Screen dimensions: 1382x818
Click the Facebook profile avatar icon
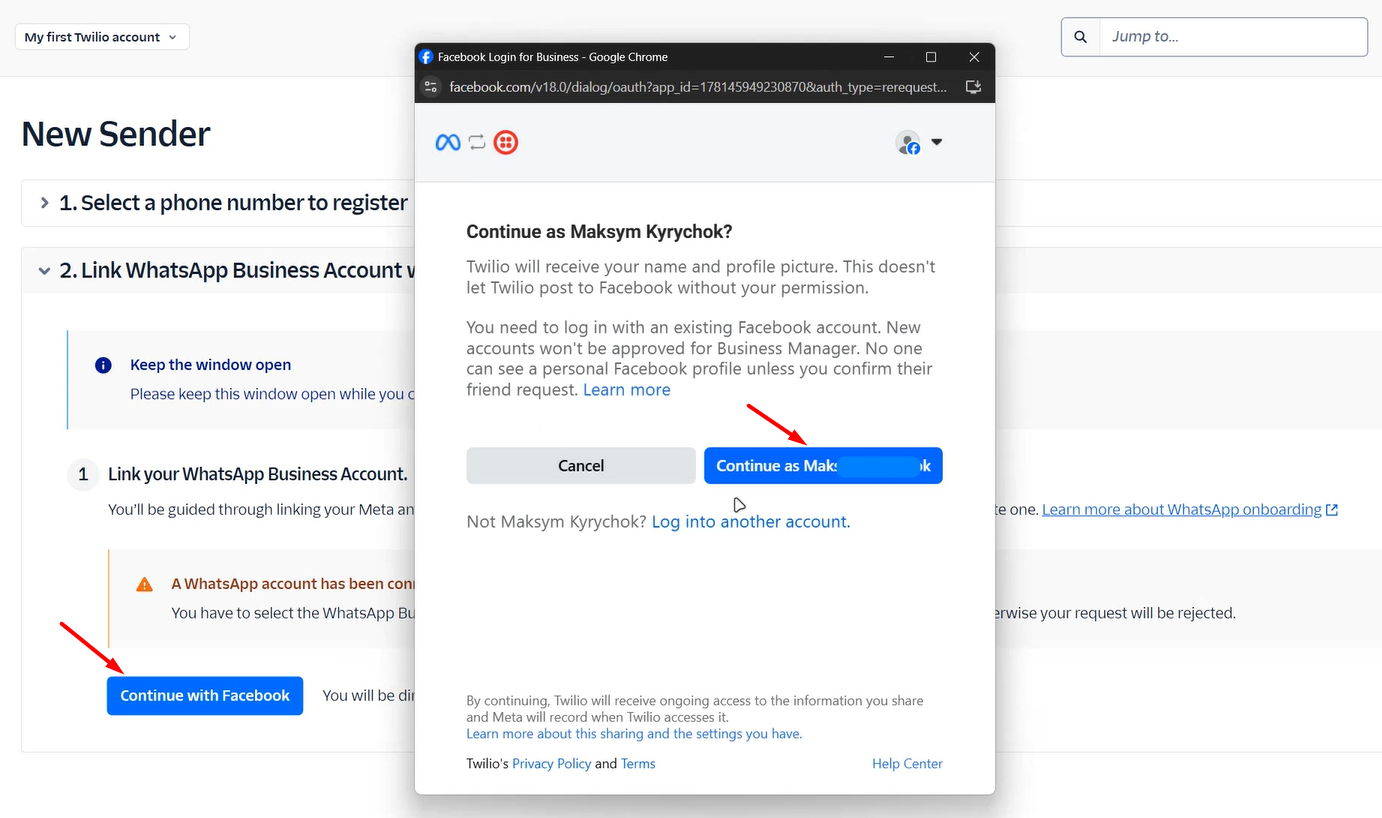point(907,143)
